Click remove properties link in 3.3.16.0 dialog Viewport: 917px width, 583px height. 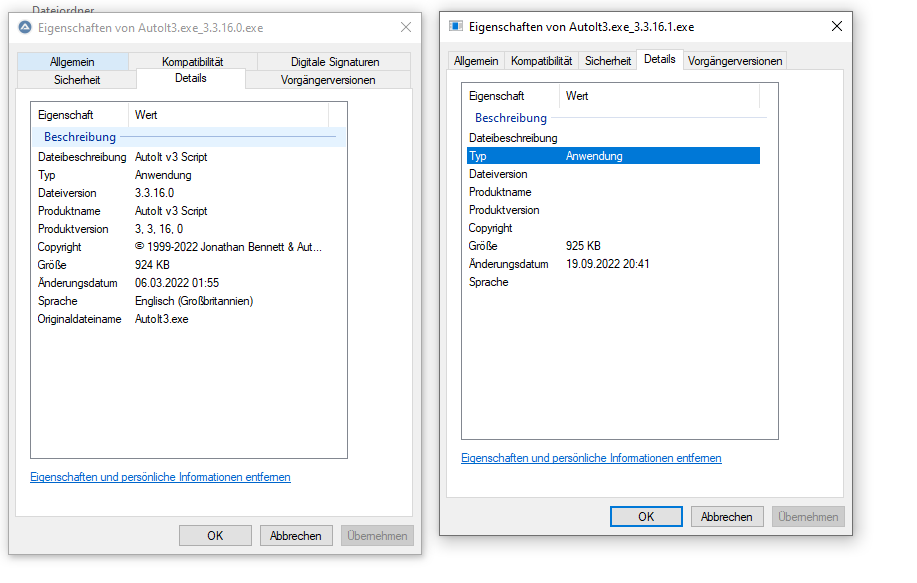(160, 477)
